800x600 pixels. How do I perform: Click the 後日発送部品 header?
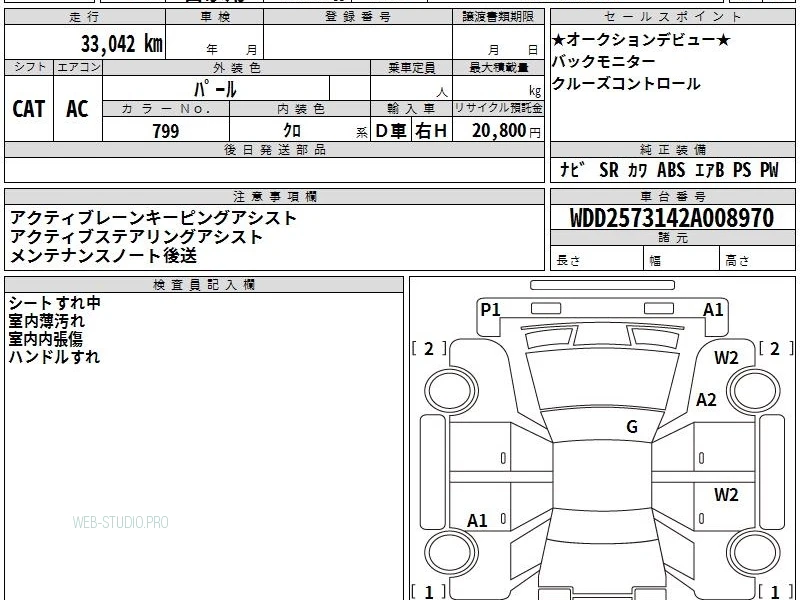(x=274, y=149)
